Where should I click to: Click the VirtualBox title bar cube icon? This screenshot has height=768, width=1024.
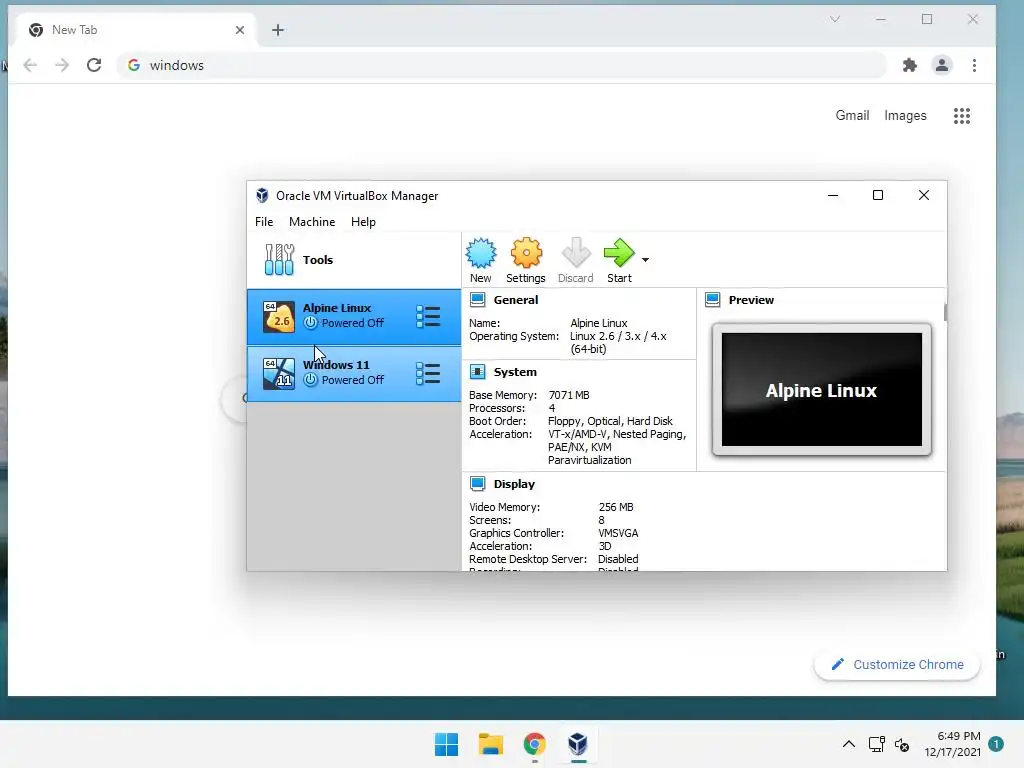pos(262,195)
